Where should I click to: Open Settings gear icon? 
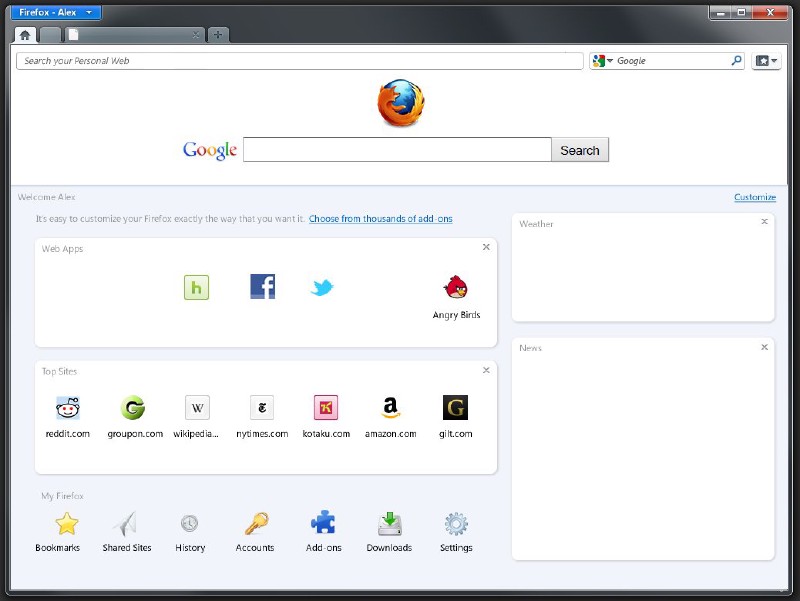point(456,524)
